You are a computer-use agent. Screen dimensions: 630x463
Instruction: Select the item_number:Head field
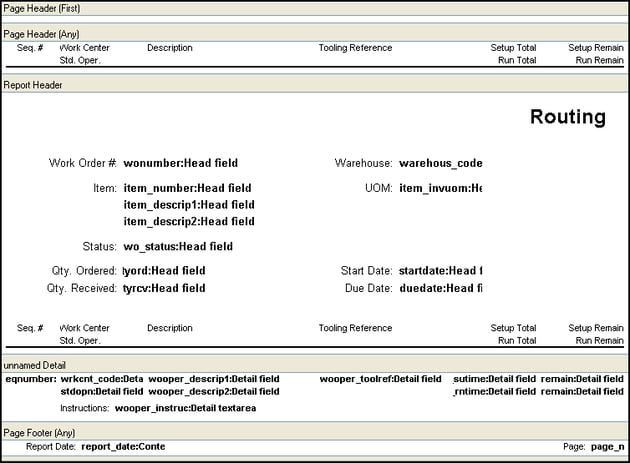pyautogui.click(x=187, y=188)
